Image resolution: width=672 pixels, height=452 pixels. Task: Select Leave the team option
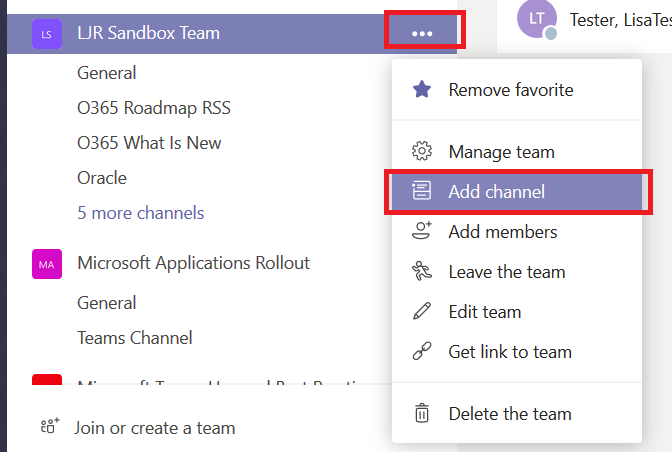516,272
